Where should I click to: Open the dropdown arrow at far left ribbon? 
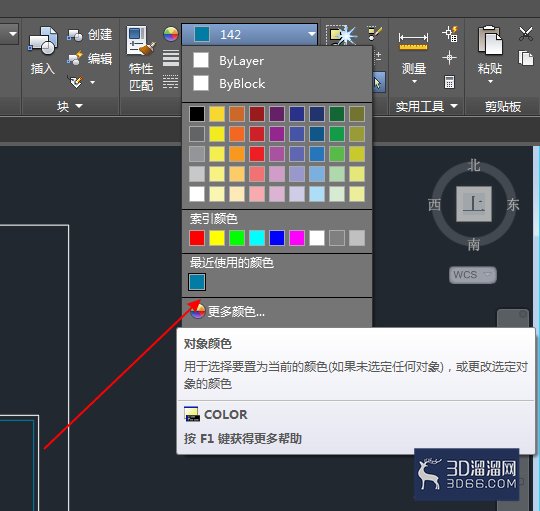point(13,34)
